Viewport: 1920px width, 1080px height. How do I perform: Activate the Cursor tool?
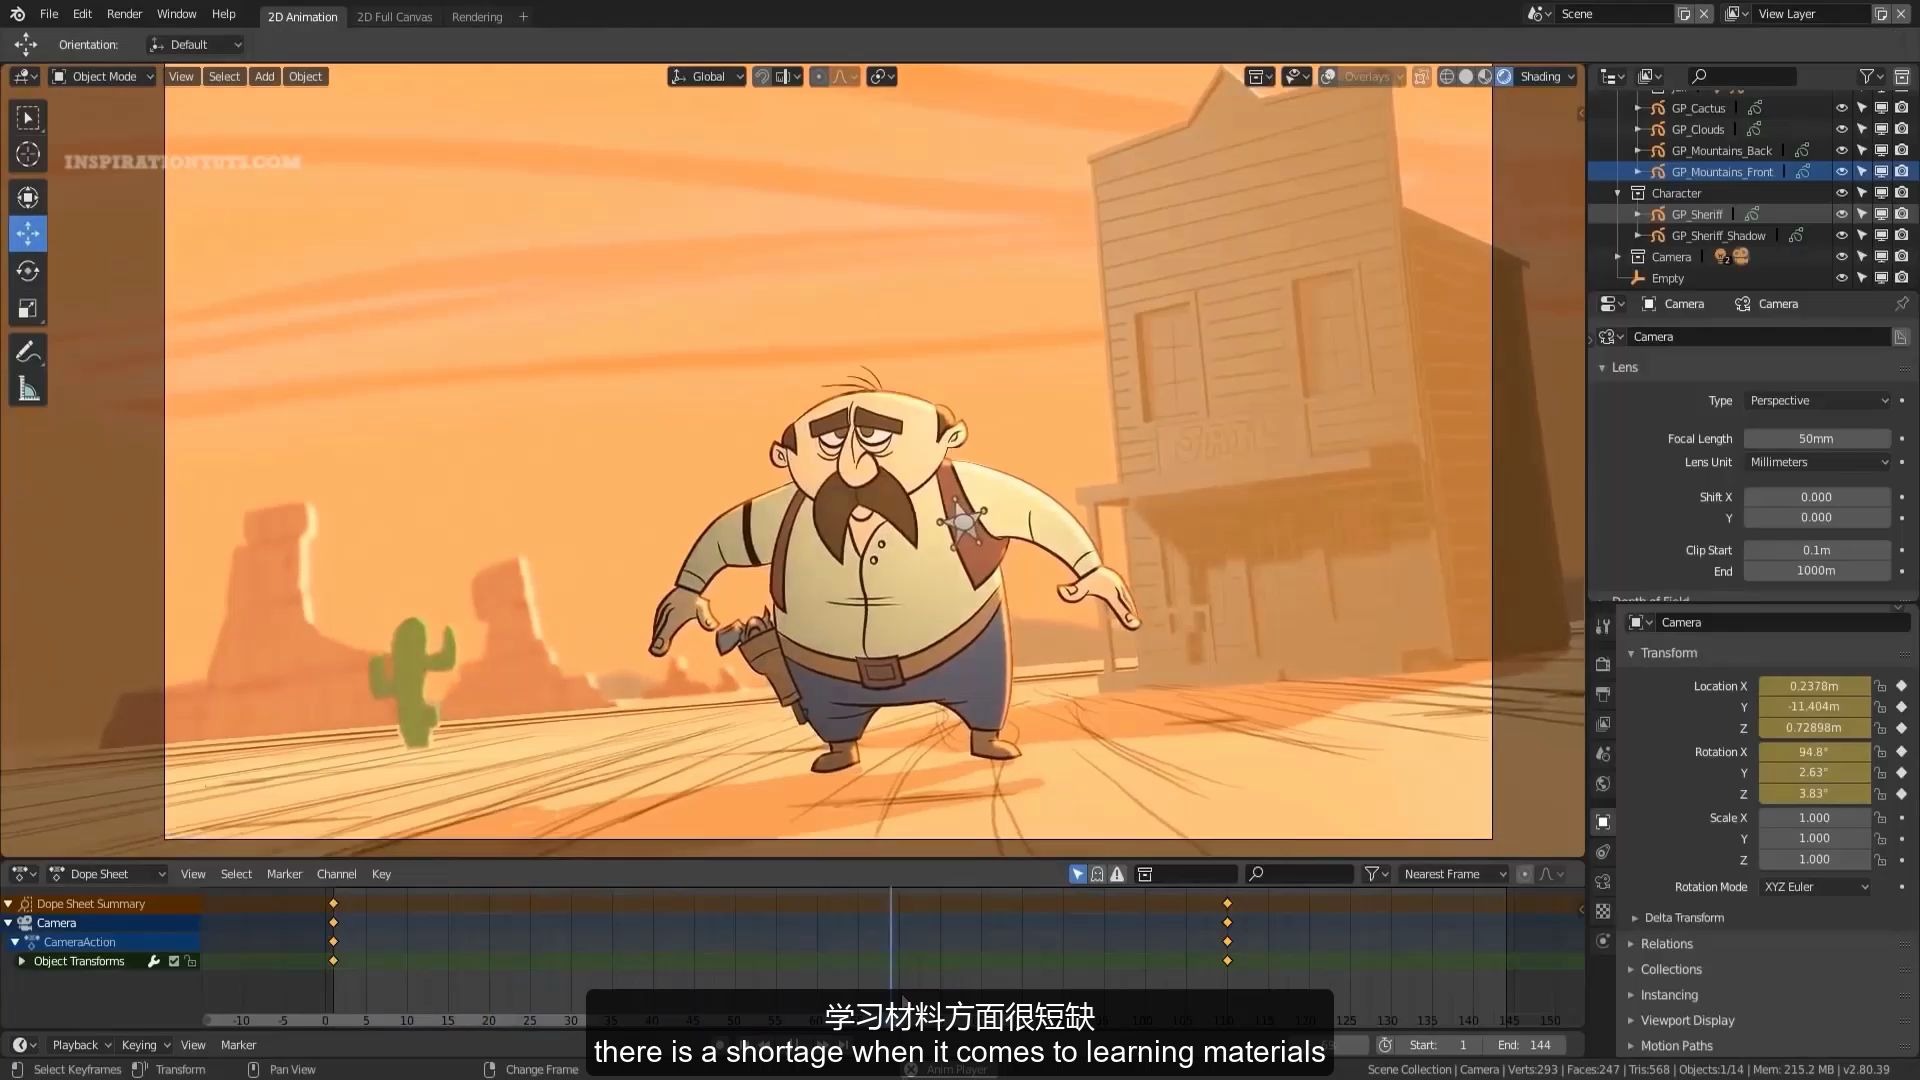coord(27,155)
